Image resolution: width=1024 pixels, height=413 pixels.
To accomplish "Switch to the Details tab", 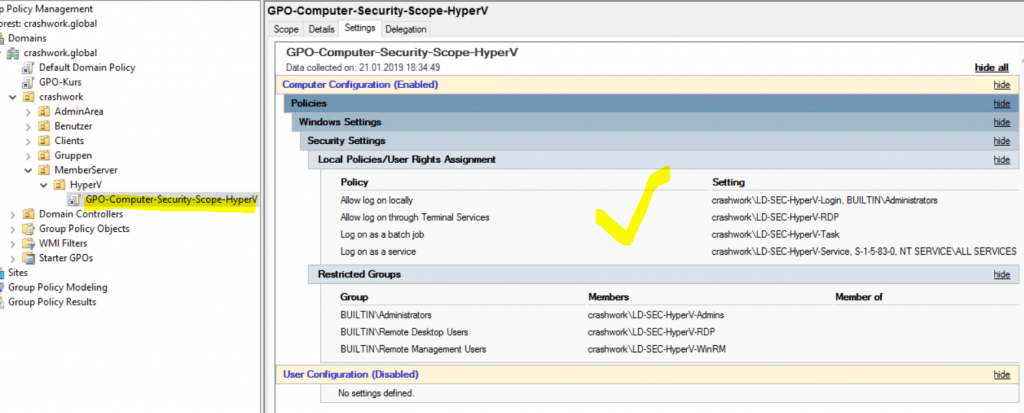I will (x=321, y=29).
